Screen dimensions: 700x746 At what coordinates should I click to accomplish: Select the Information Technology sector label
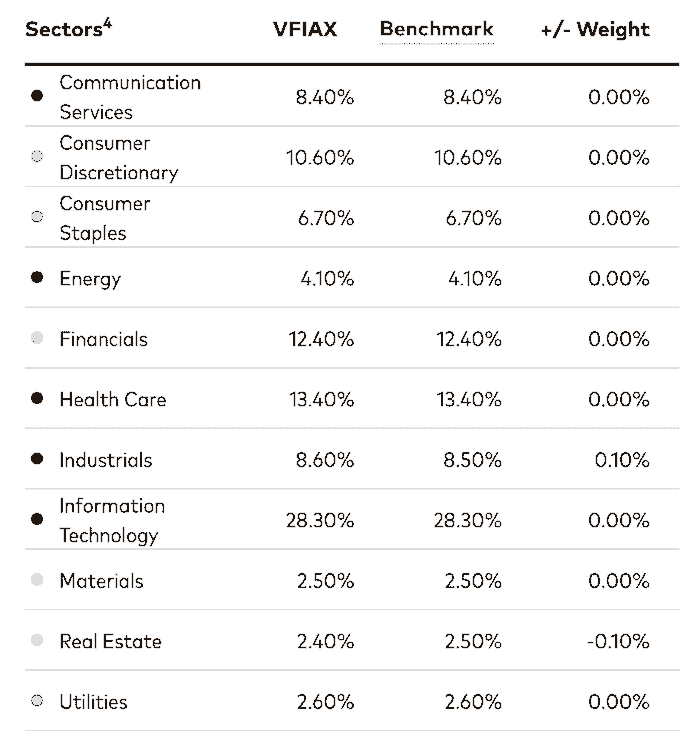112,520
